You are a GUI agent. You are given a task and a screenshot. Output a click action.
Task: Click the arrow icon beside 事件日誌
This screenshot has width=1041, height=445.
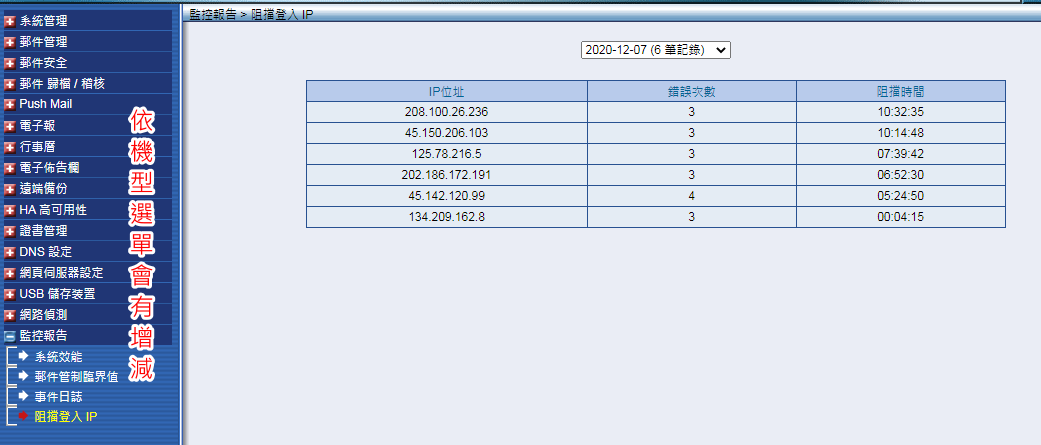[24, 396]
